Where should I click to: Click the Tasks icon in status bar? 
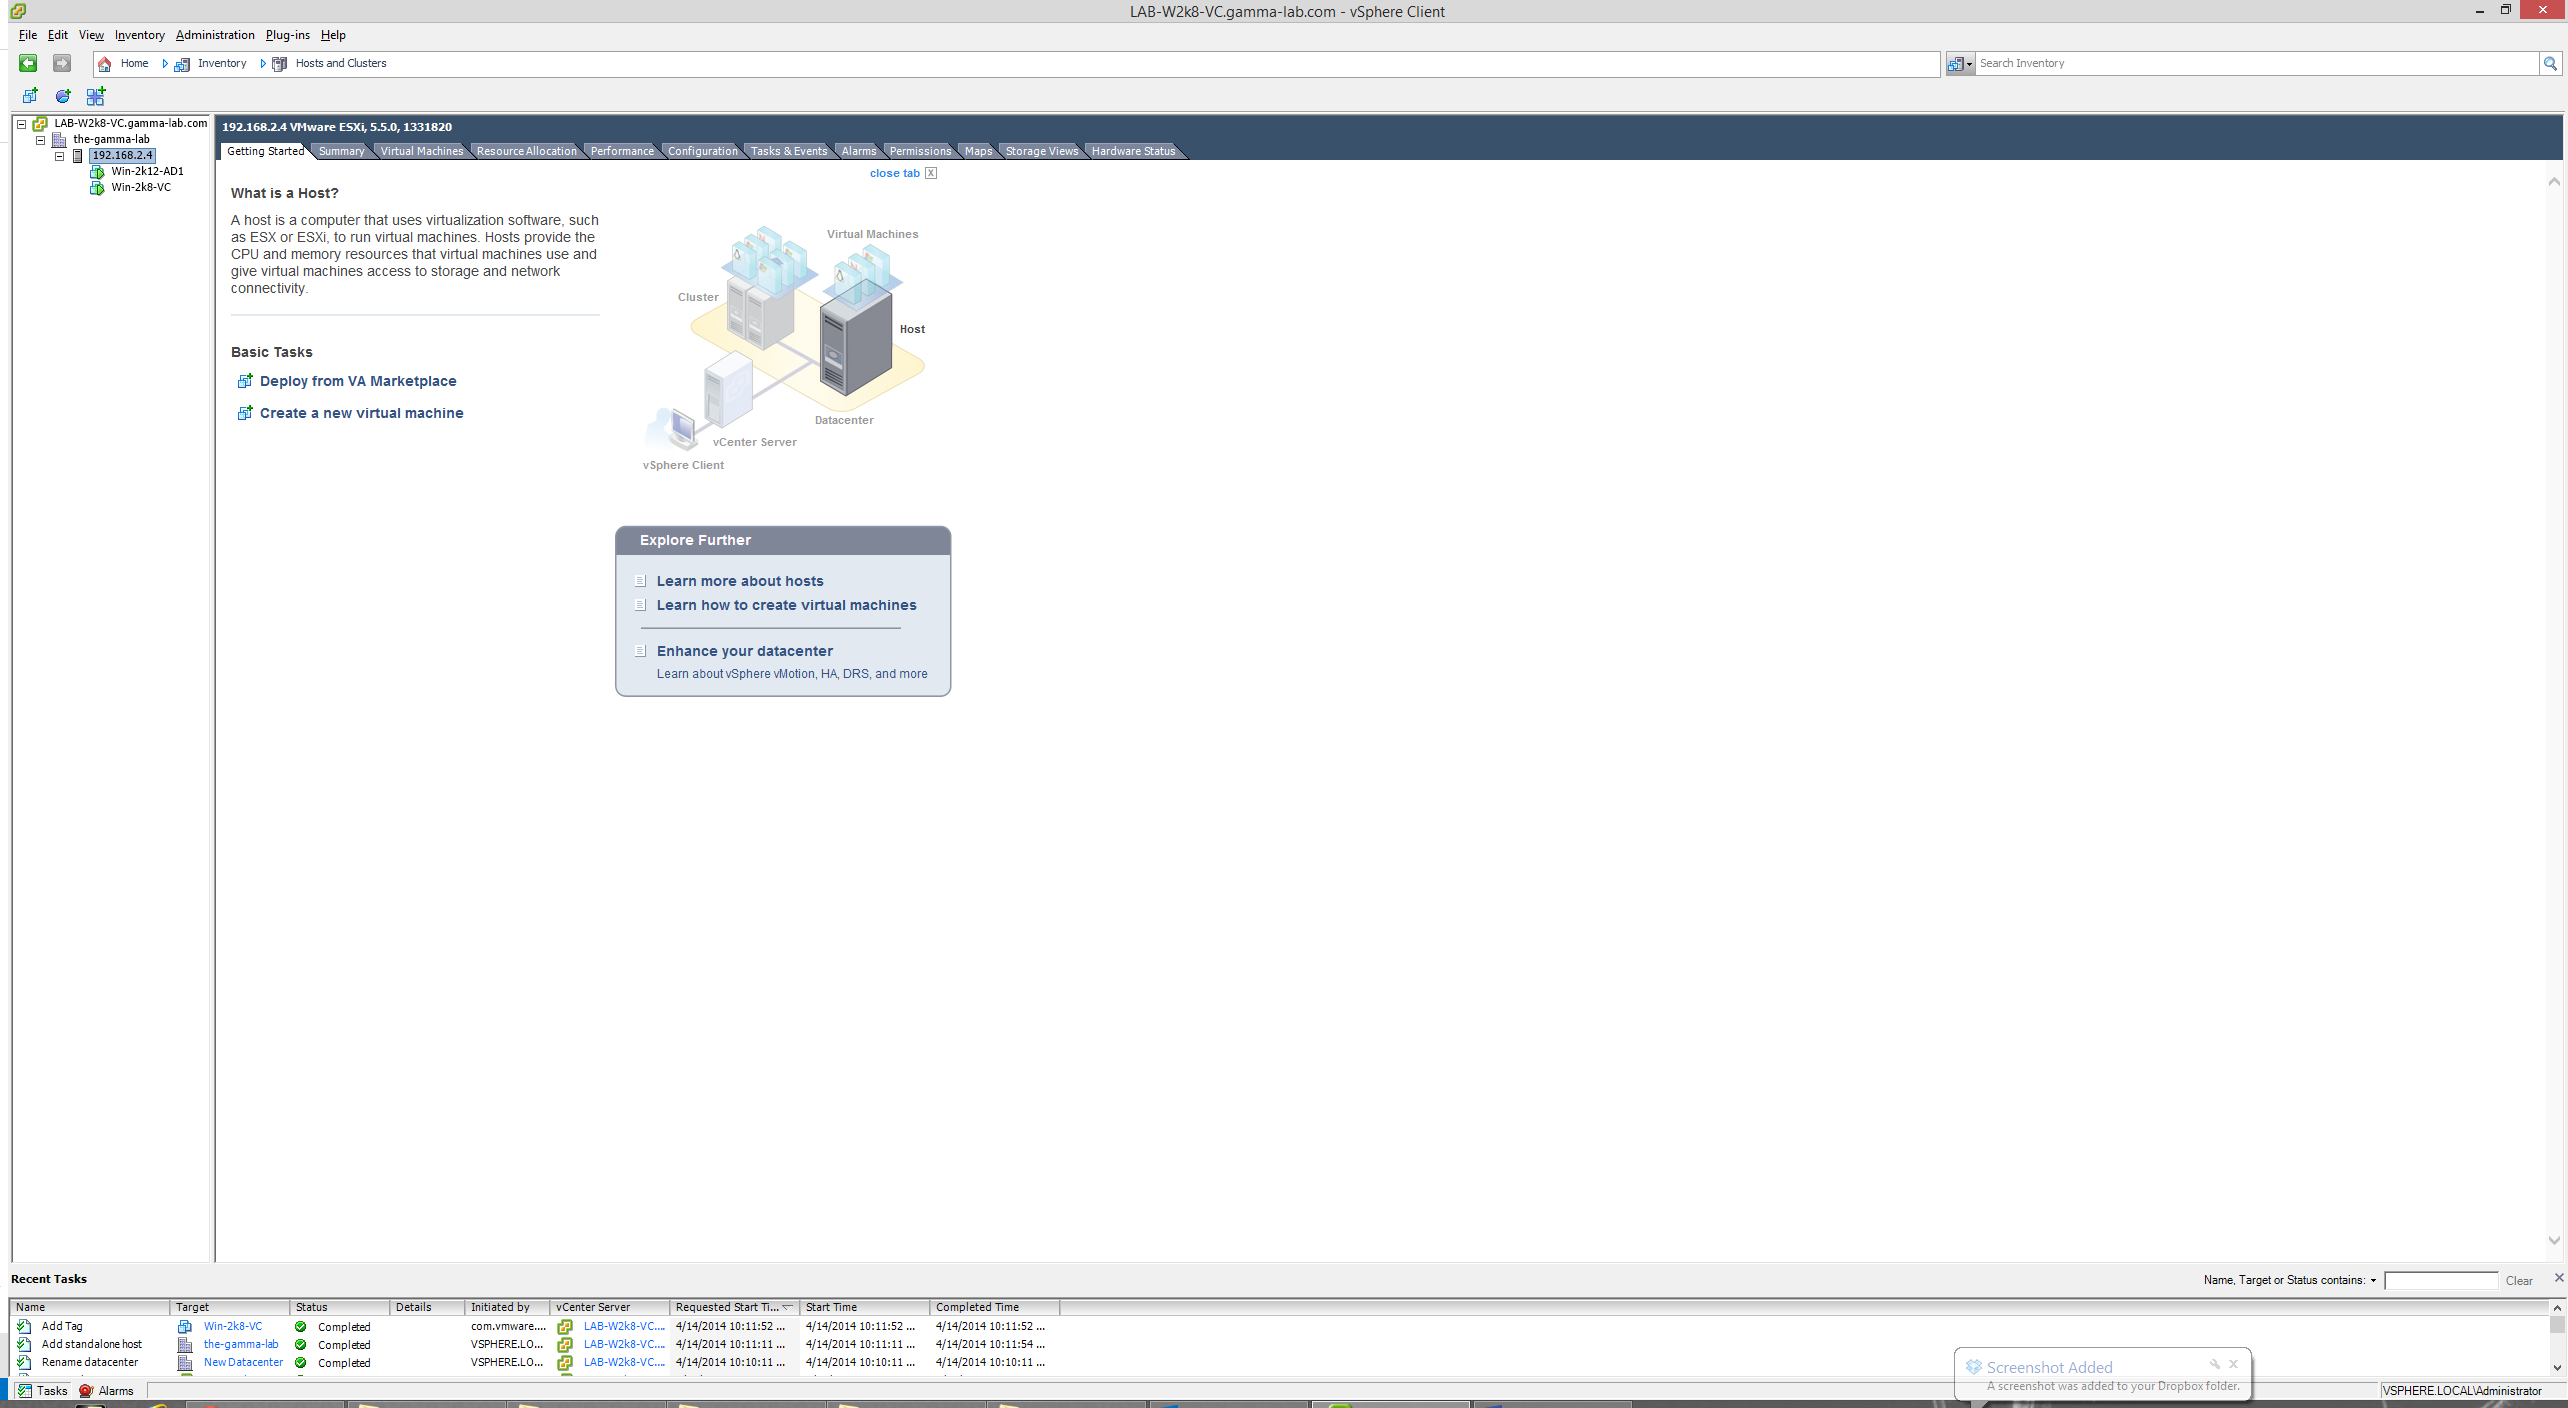coord(25,1390)
